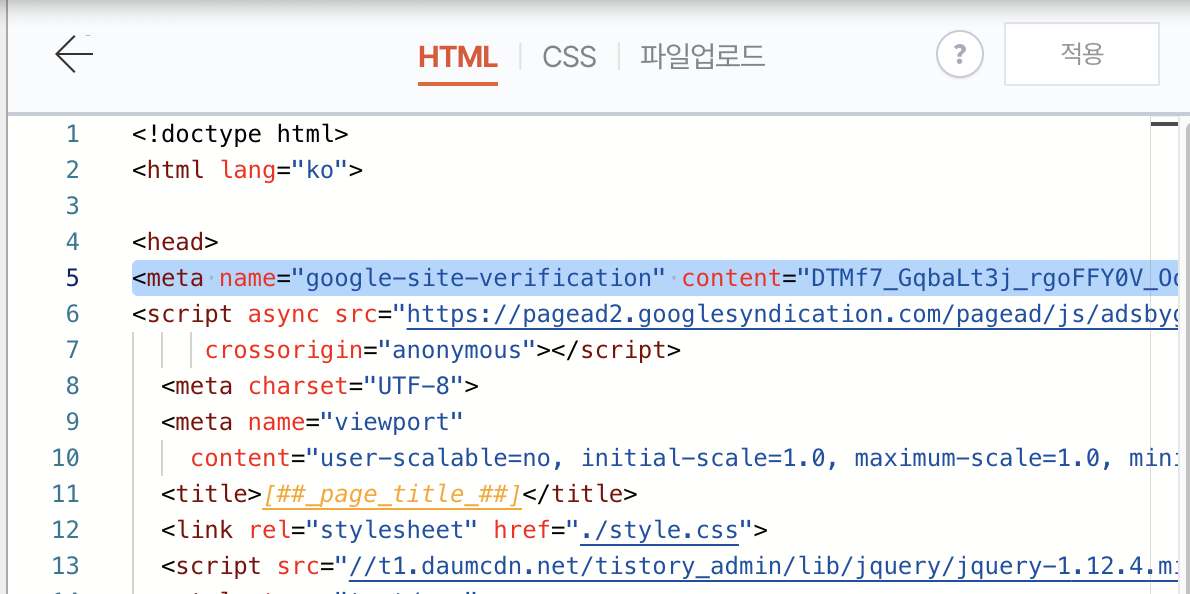Click the [##_page_title_##] placeholder
This screenshot has width=1190, height=594.
point(392,495)
